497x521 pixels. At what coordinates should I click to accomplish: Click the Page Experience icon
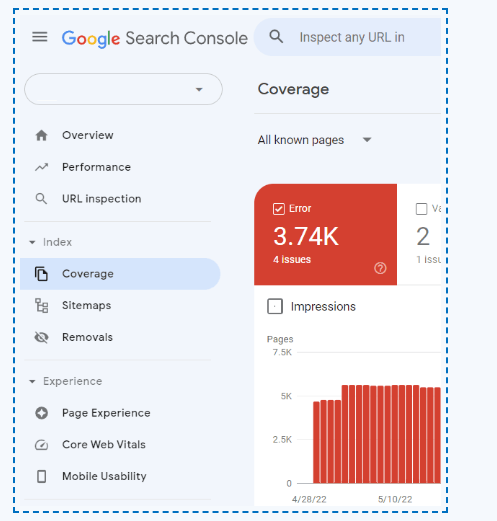(x=42, y=413)
